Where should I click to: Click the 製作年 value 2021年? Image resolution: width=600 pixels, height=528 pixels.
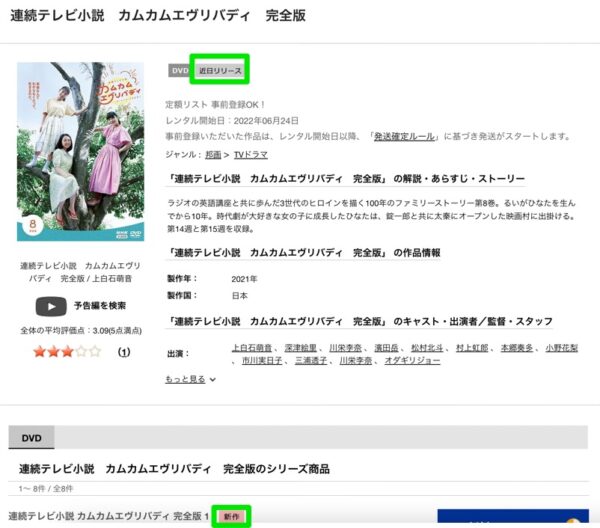point(244,279)
